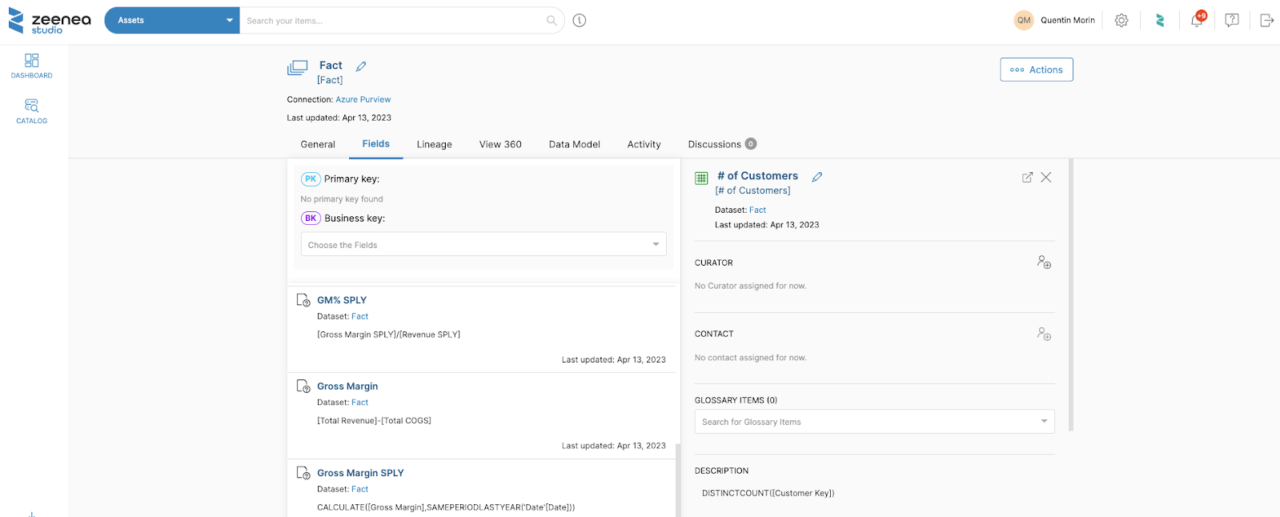Follow the Azure Purview connection link
The height and width of the screenshot is (517, 1280).
pos(363,99)
